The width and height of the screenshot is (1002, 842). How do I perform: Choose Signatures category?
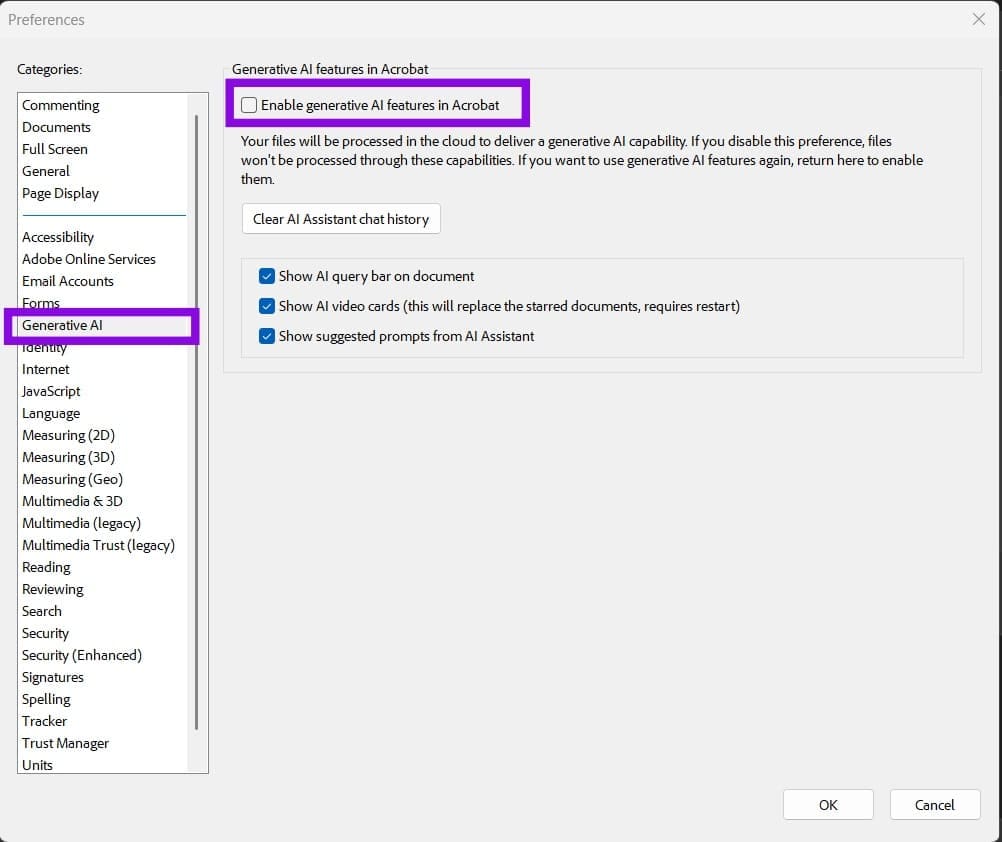[52, 678]
